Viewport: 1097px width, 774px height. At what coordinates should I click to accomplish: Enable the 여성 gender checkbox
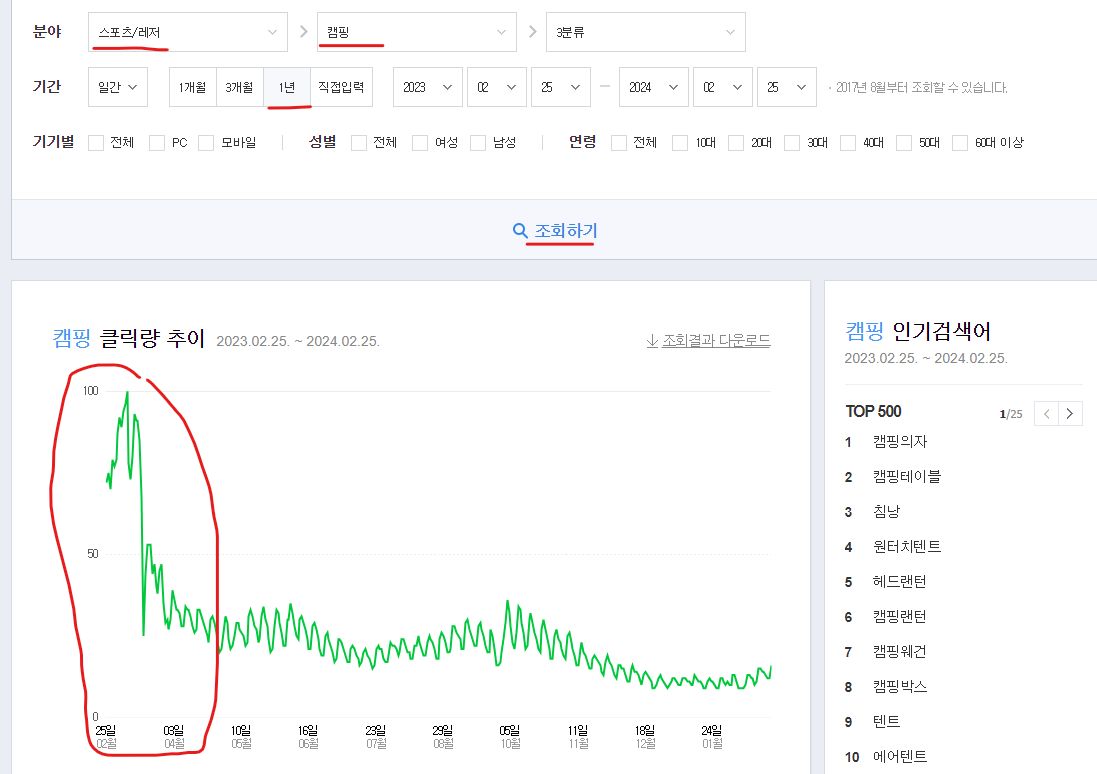point(420,142)
